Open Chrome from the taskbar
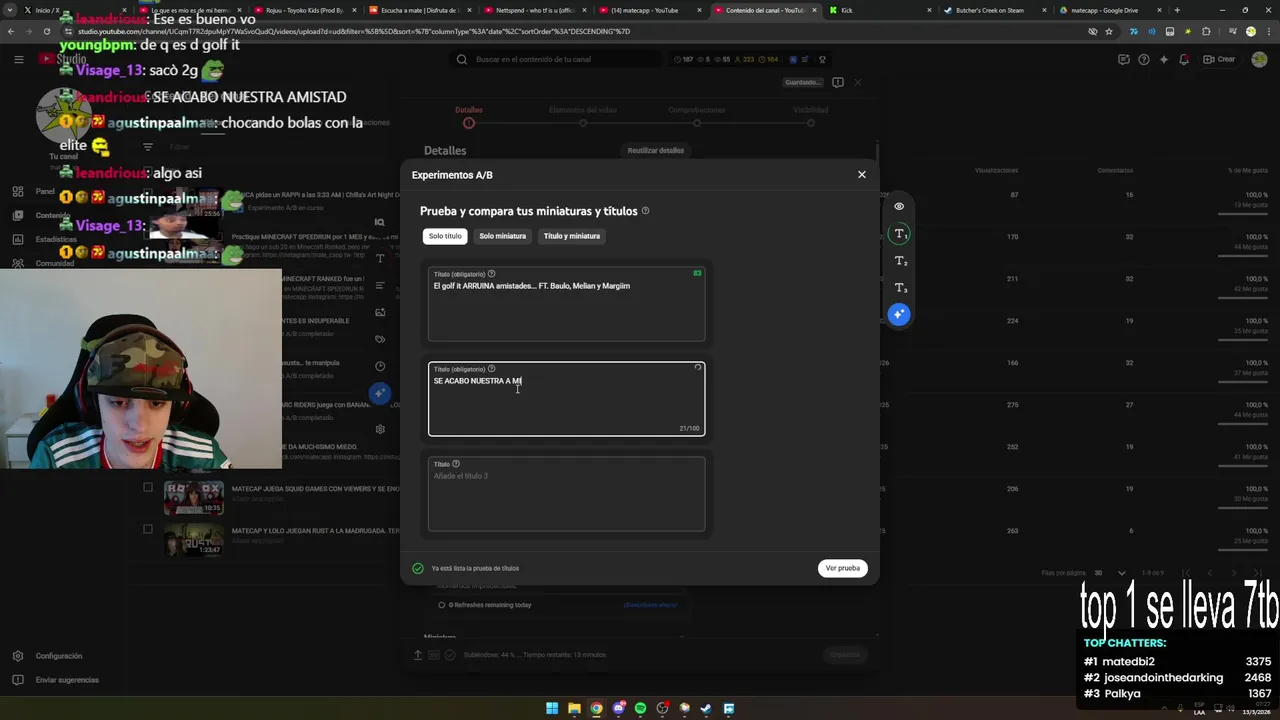 pyautogui.click(x=596, y=709)
